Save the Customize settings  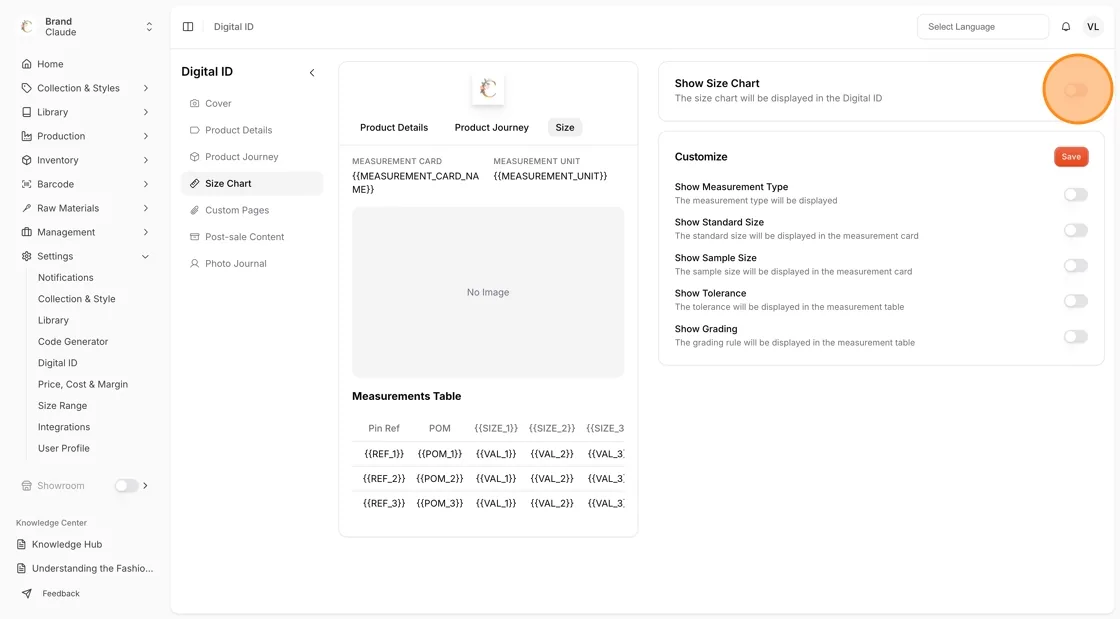(x=1071, y=157)
